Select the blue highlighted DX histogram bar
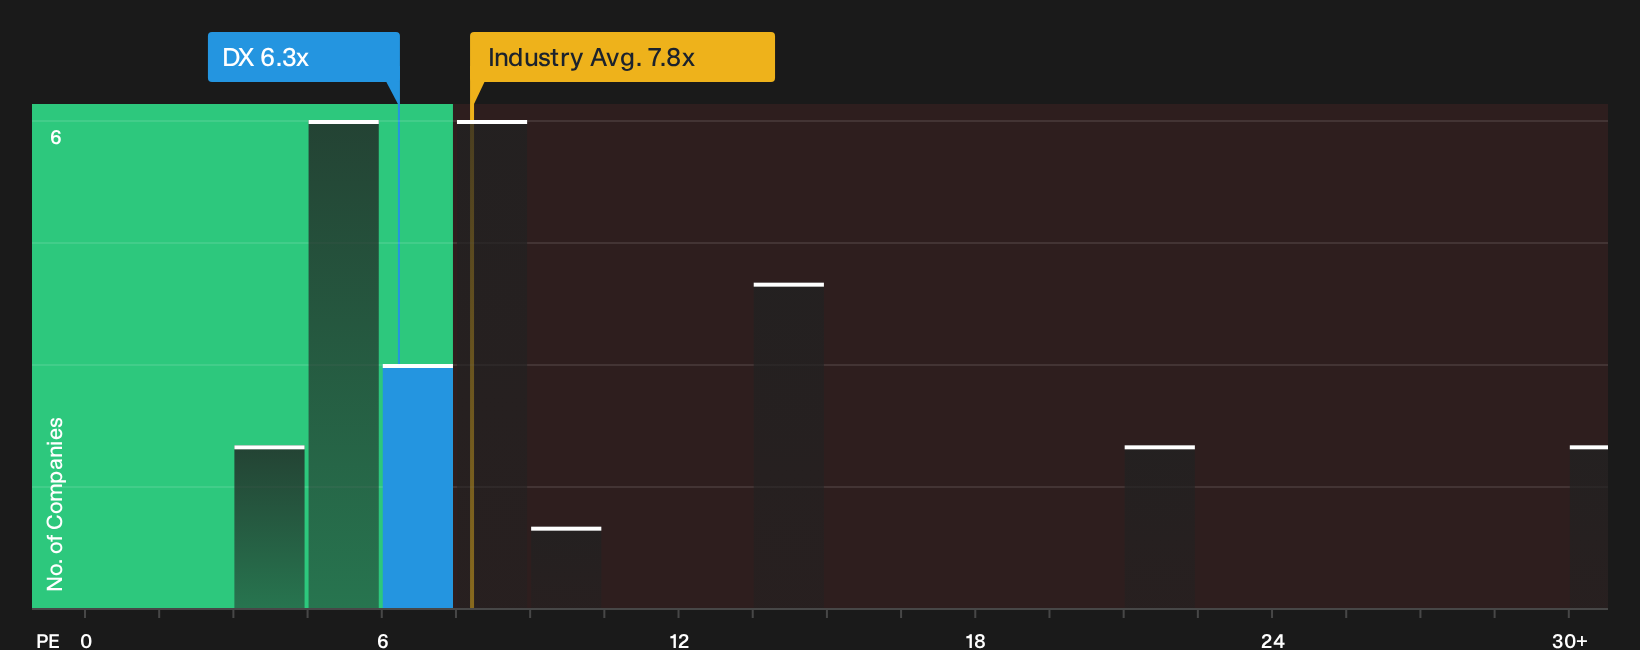Viewport: 1640px width, 650px height. 418,486
